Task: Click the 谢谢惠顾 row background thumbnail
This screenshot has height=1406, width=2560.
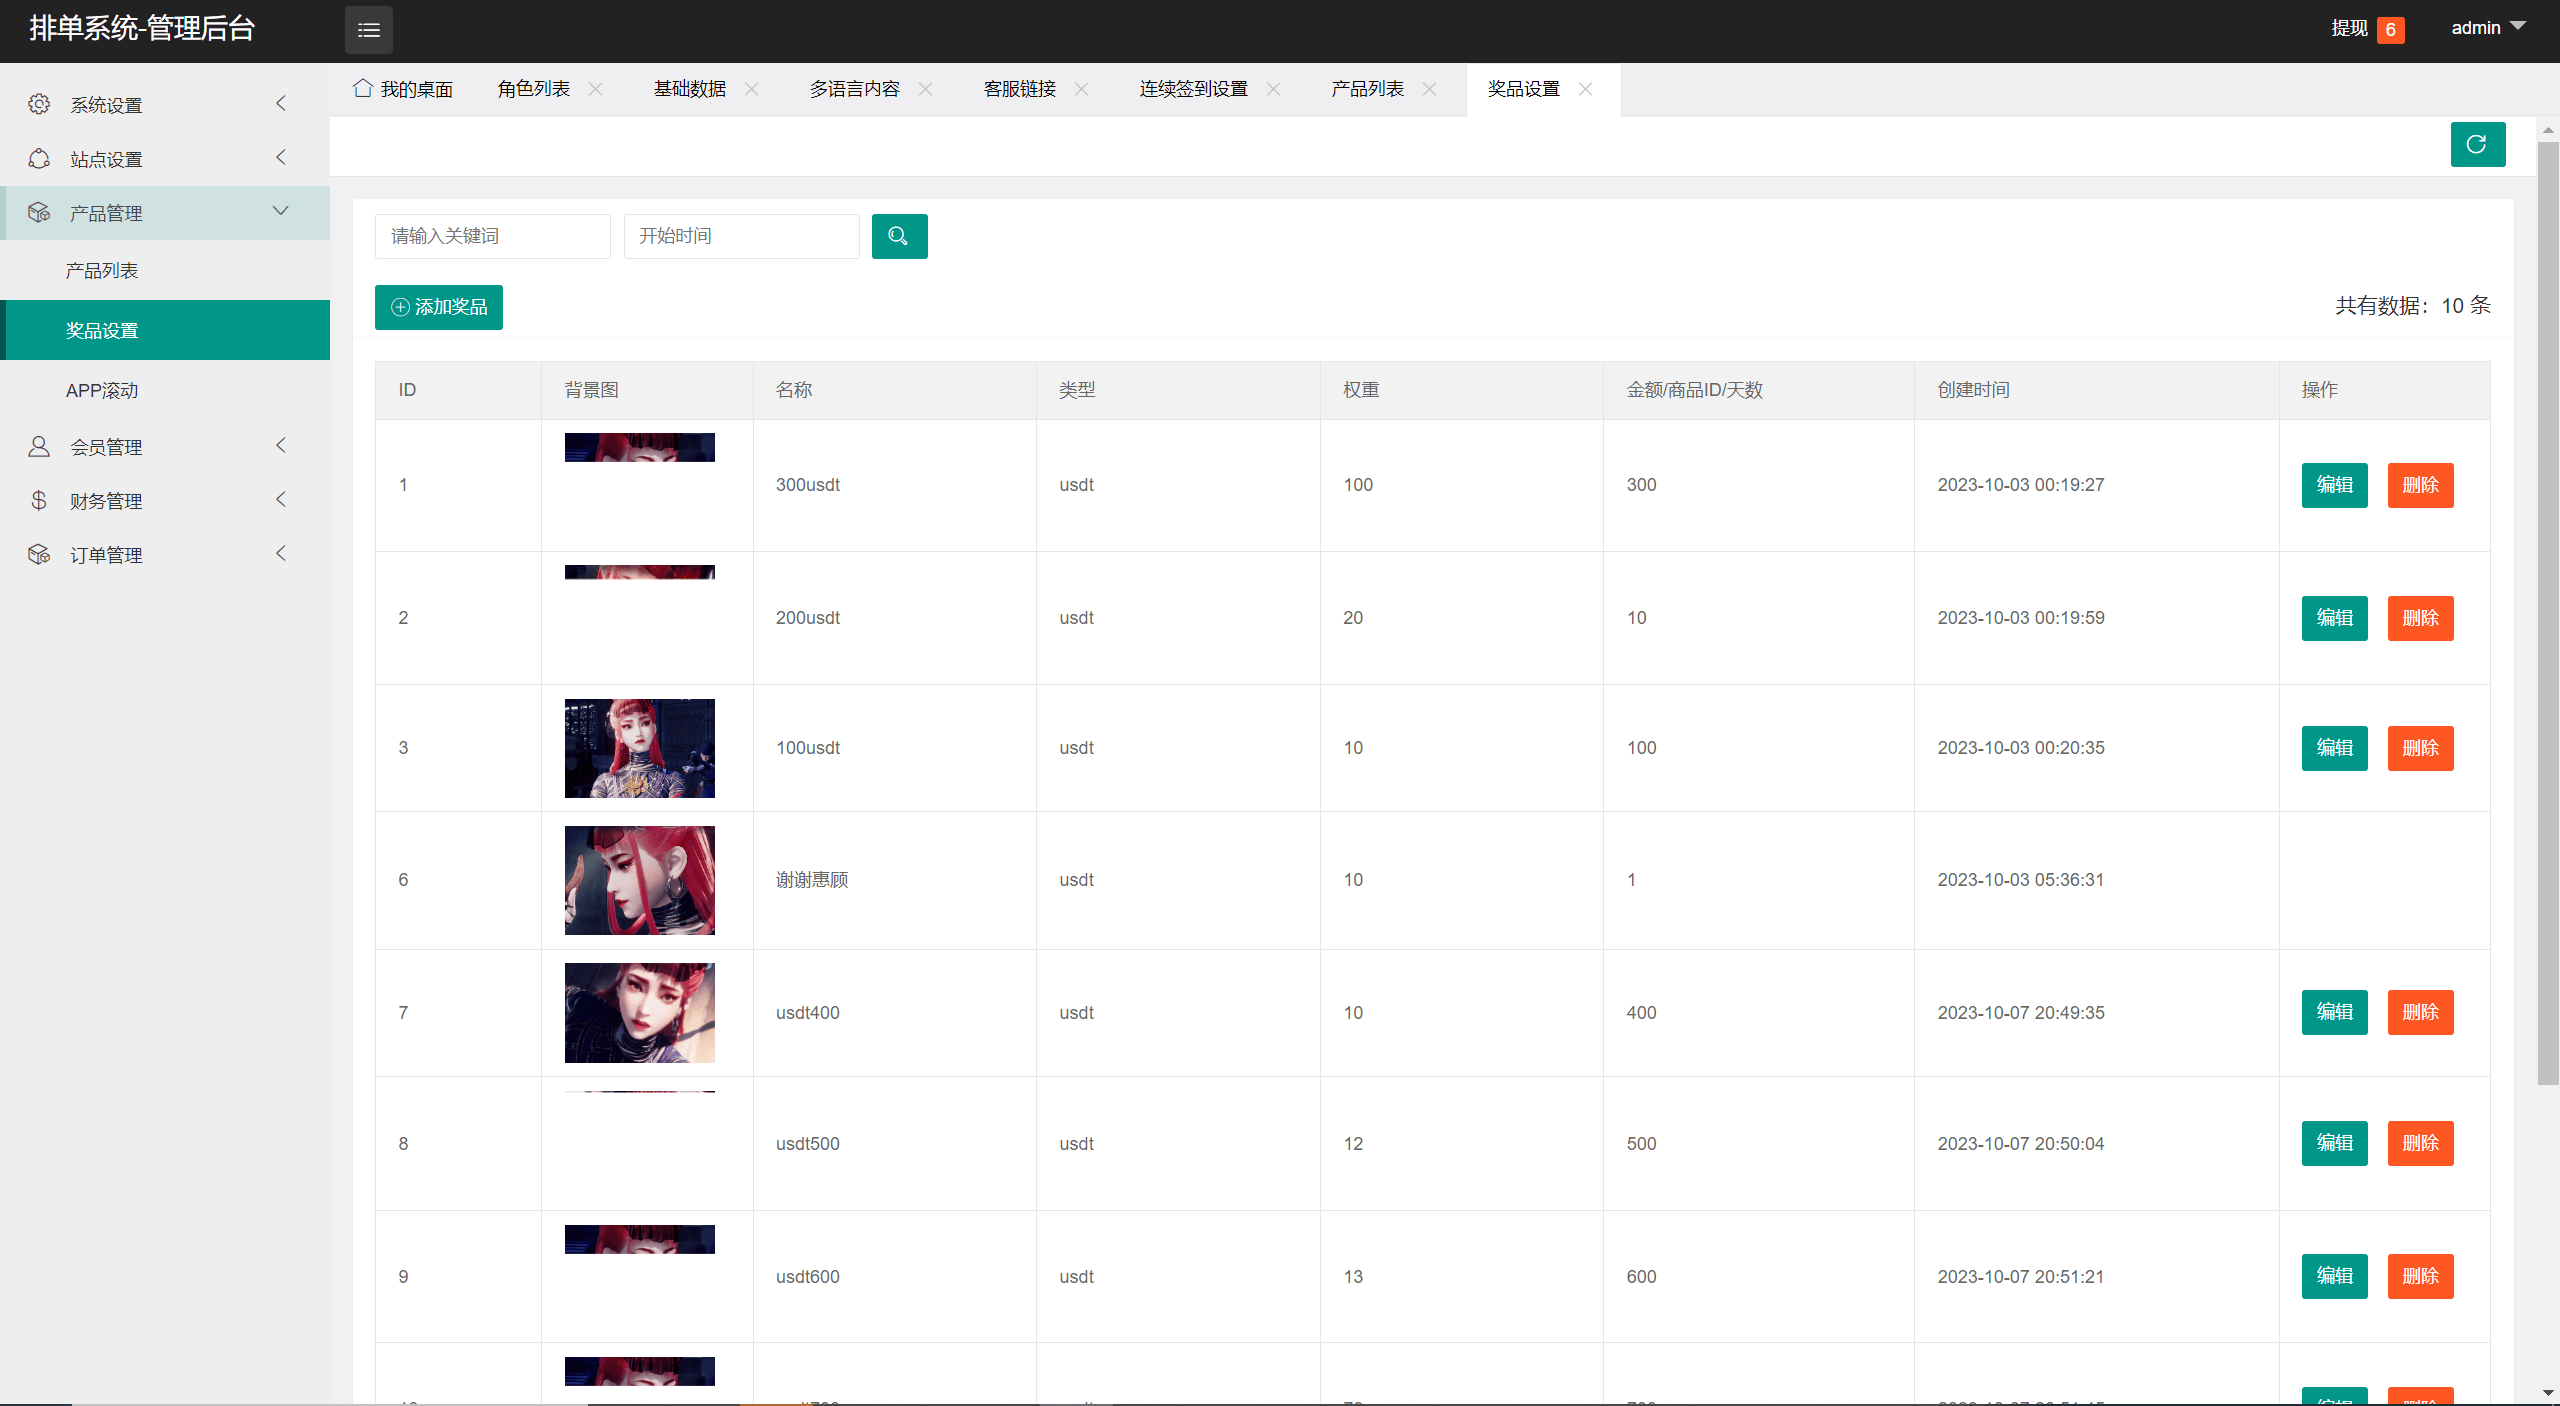Action: click(x=639, y=880)
